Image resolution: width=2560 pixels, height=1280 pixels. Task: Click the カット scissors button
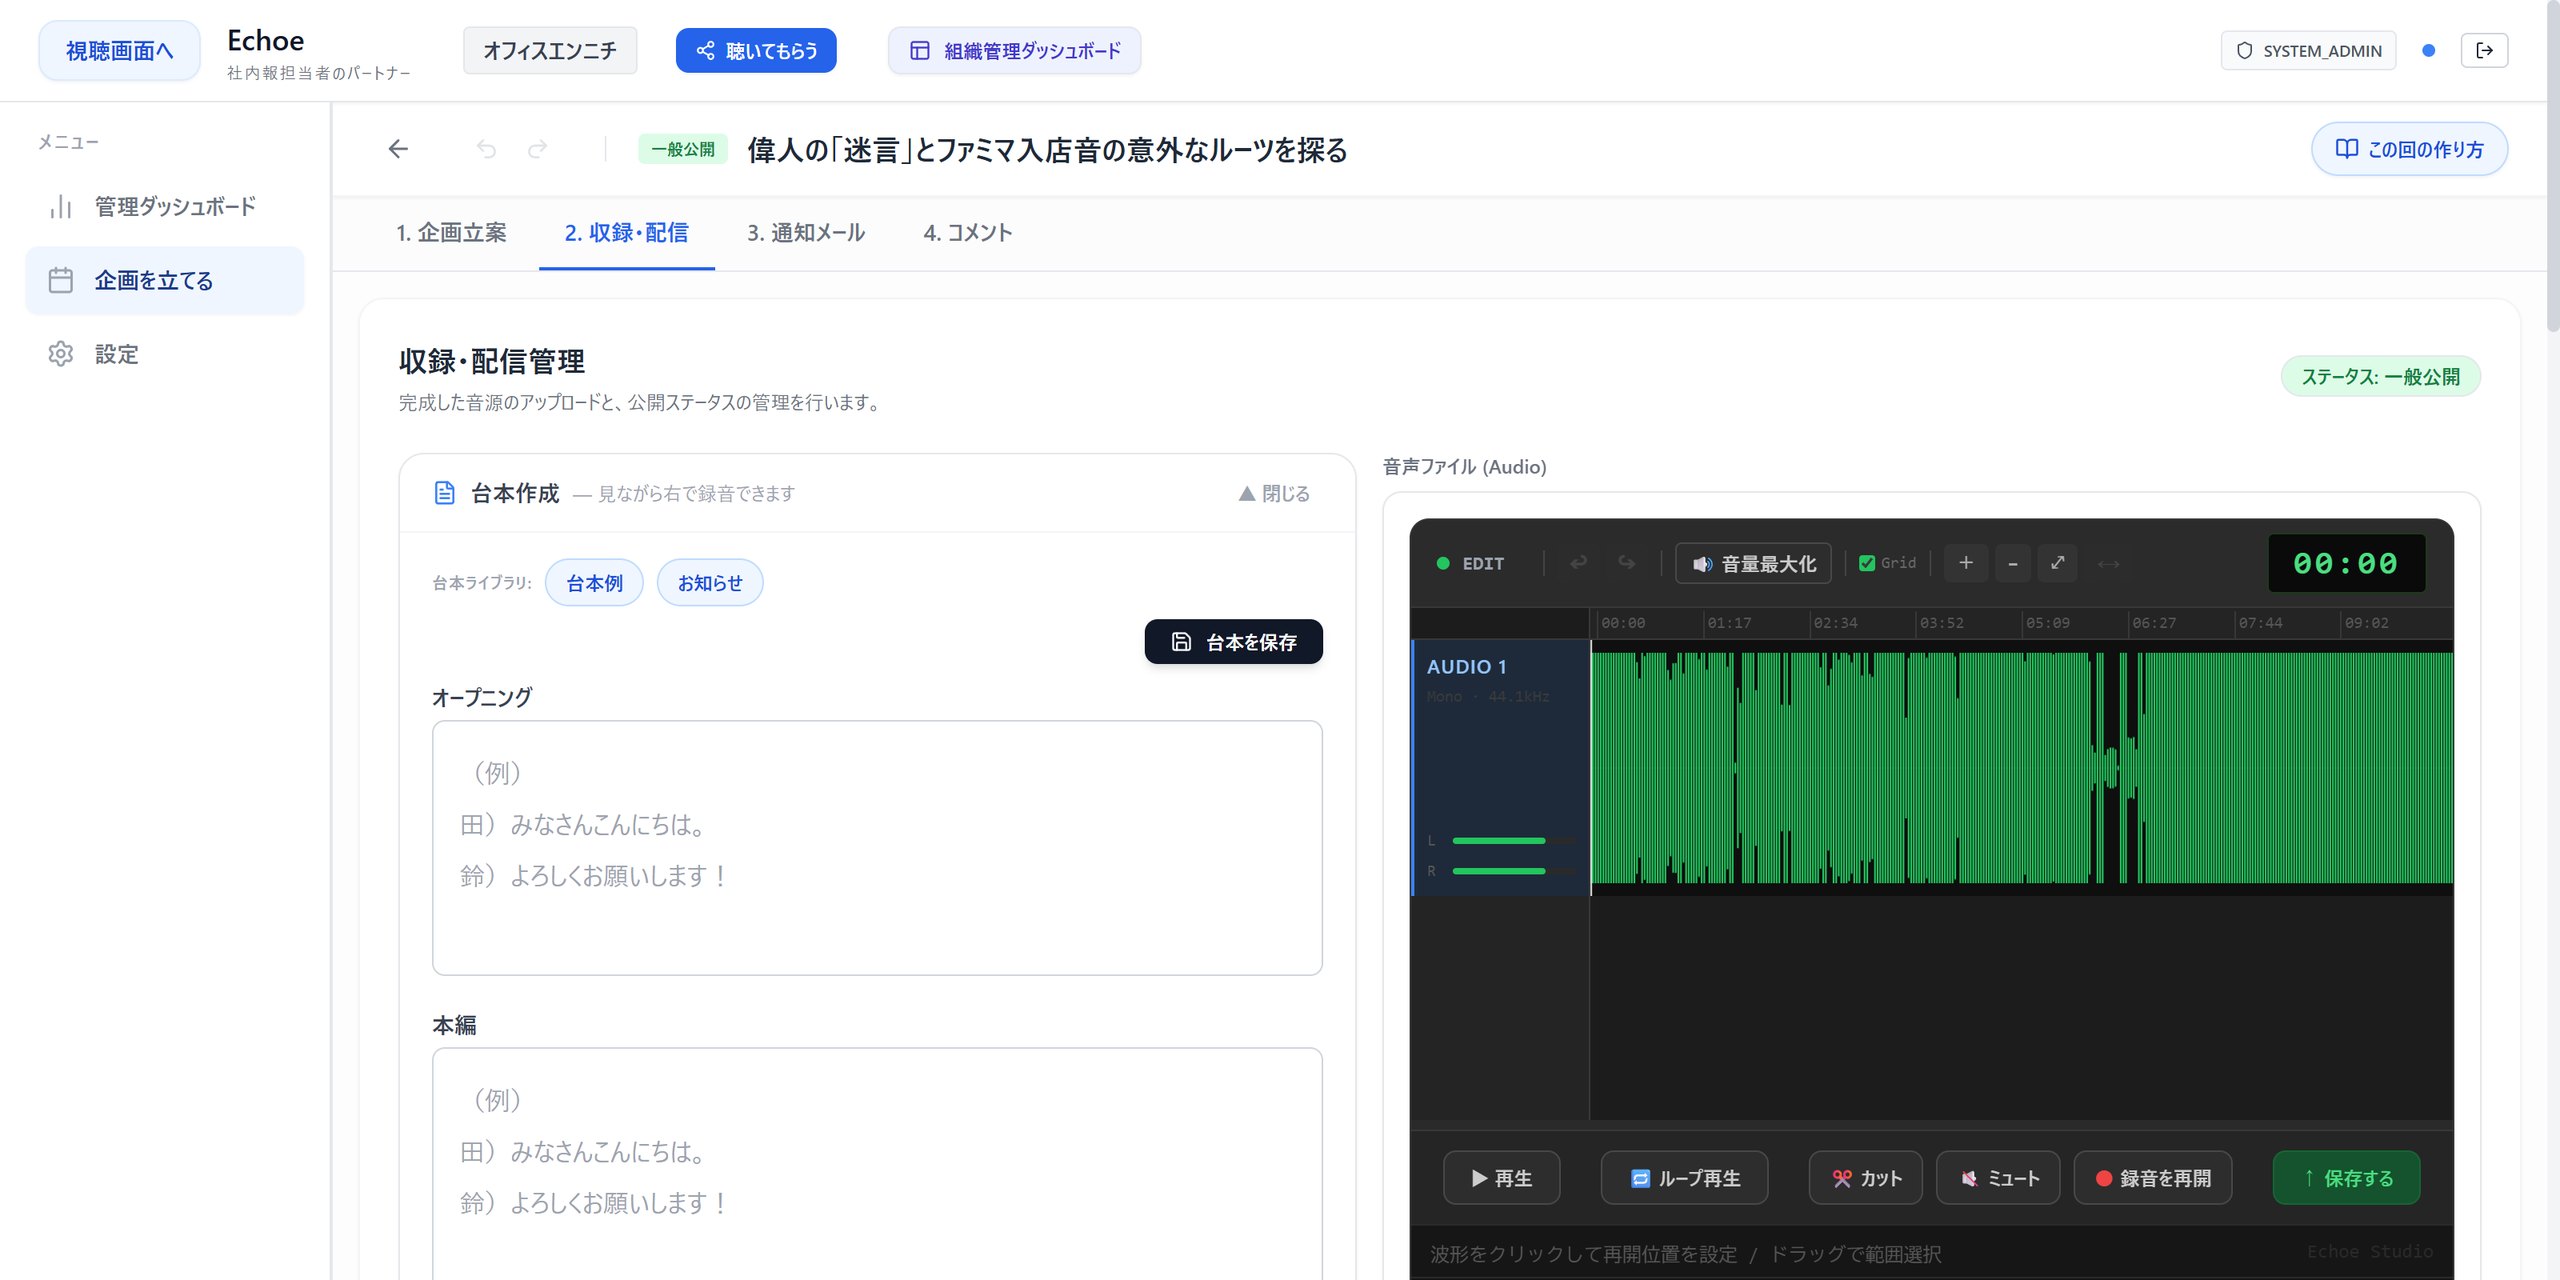click(x=1865, y=1177)
